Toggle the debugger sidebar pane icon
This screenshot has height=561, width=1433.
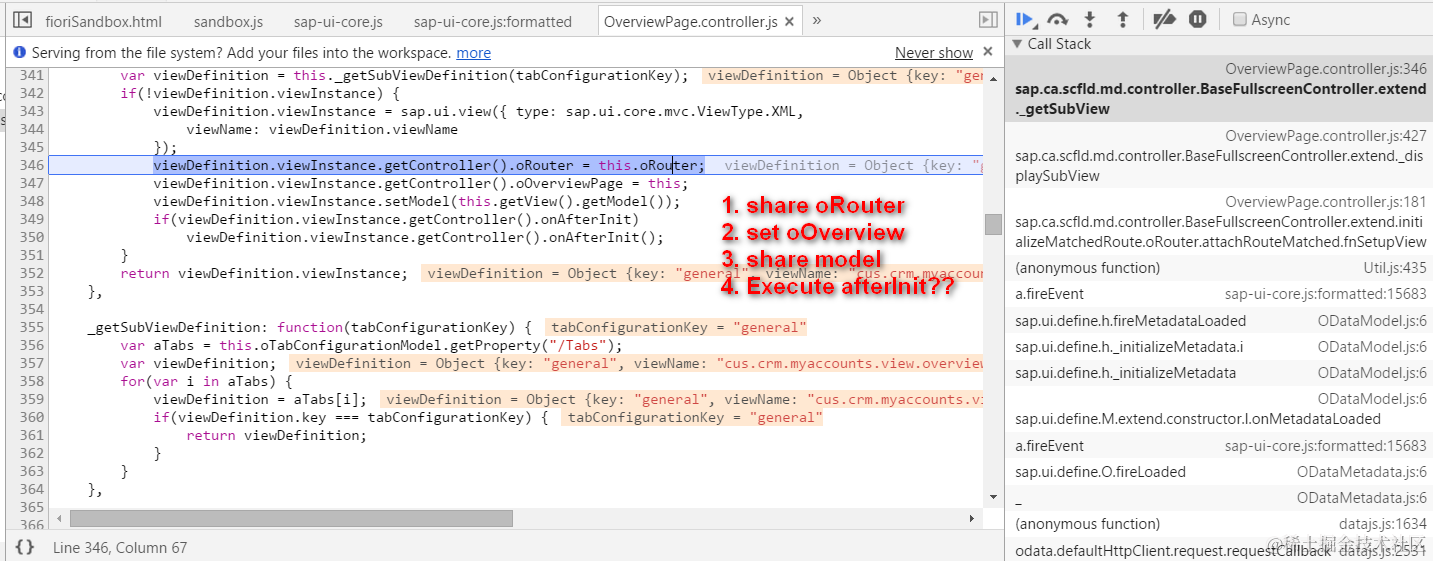[x=988, y=20]
